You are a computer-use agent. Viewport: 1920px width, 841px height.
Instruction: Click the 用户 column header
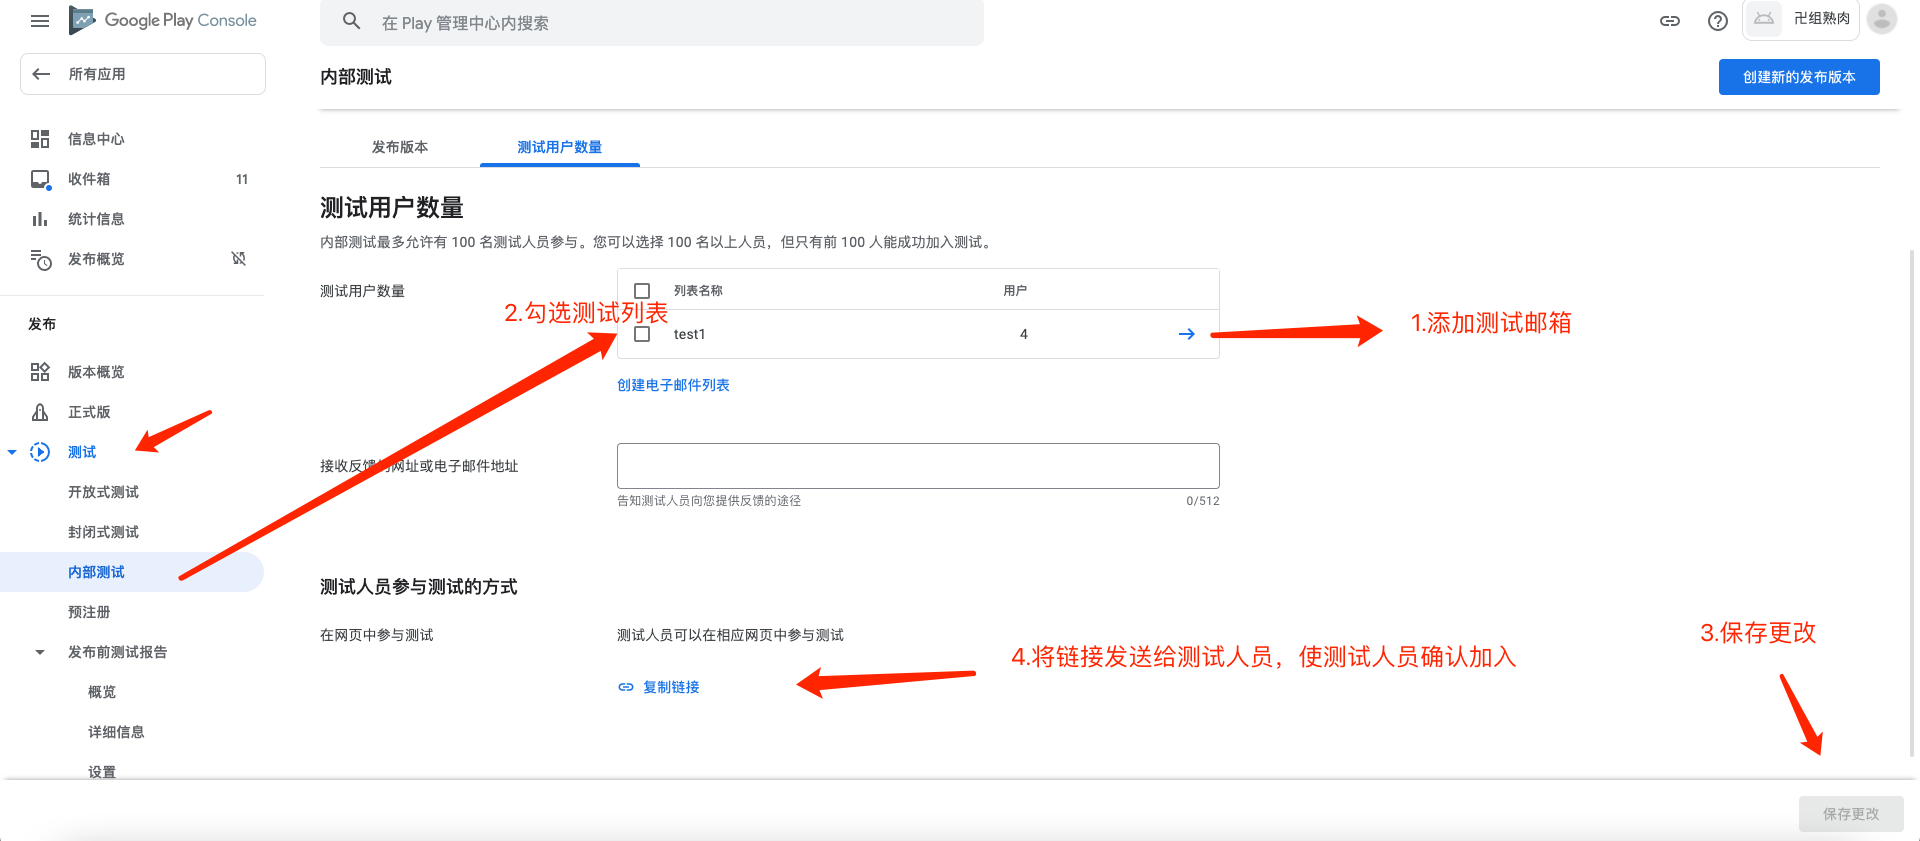[1015, 291]
